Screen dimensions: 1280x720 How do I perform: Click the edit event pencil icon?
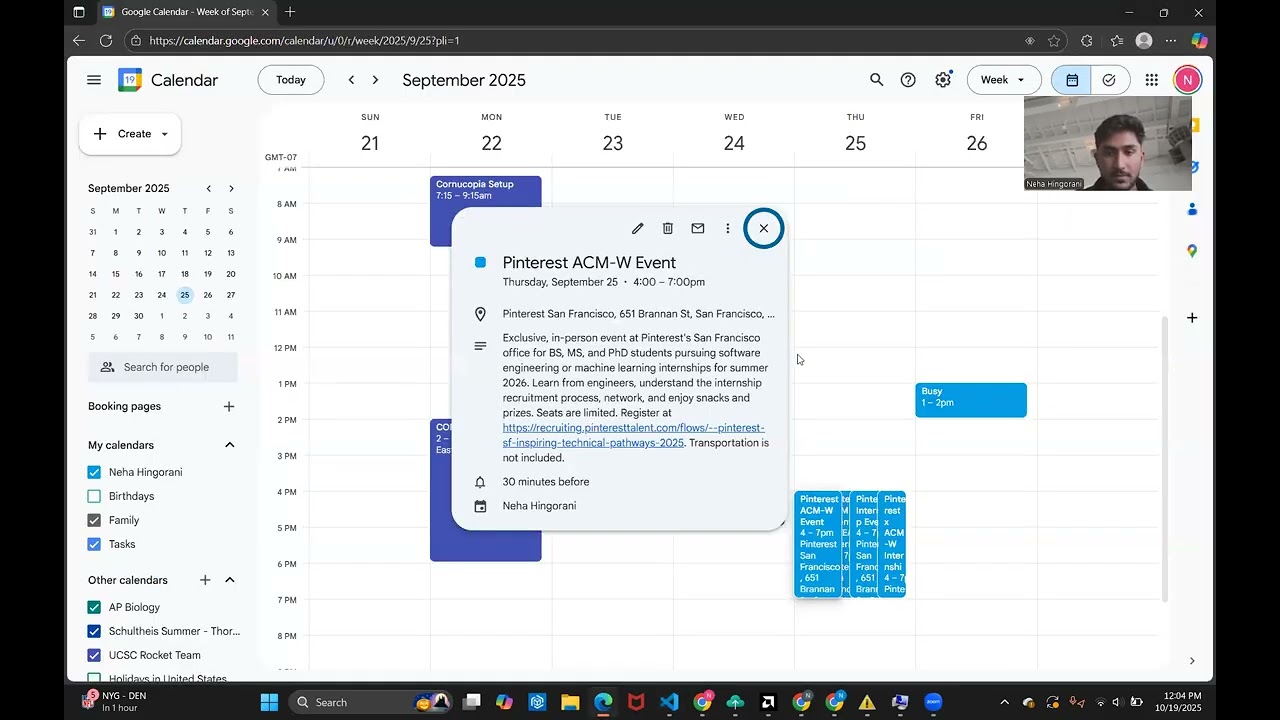[x=638, y=228]
